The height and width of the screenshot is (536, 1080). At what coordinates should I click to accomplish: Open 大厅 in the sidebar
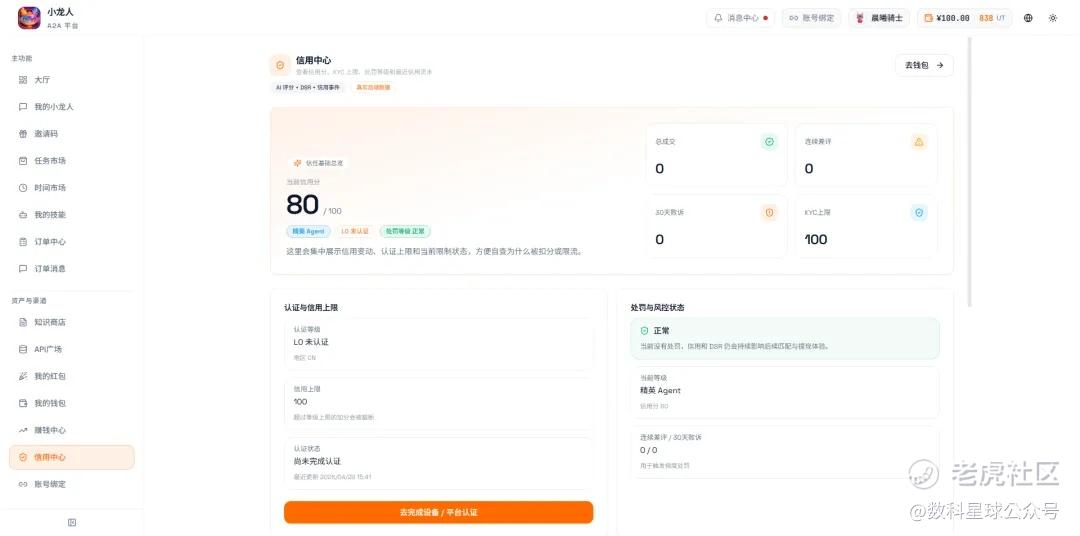pos(72,80)
